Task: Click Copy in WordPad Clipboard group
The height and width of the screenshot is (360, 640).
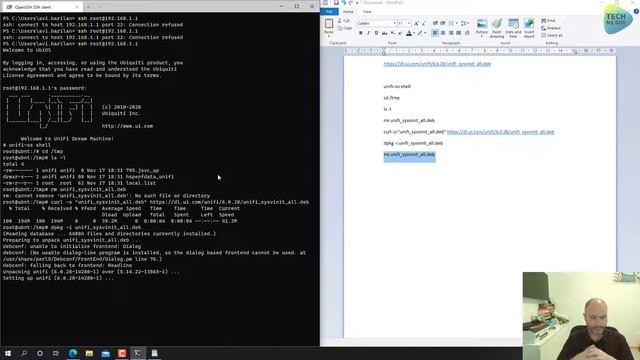Action: 345,28
